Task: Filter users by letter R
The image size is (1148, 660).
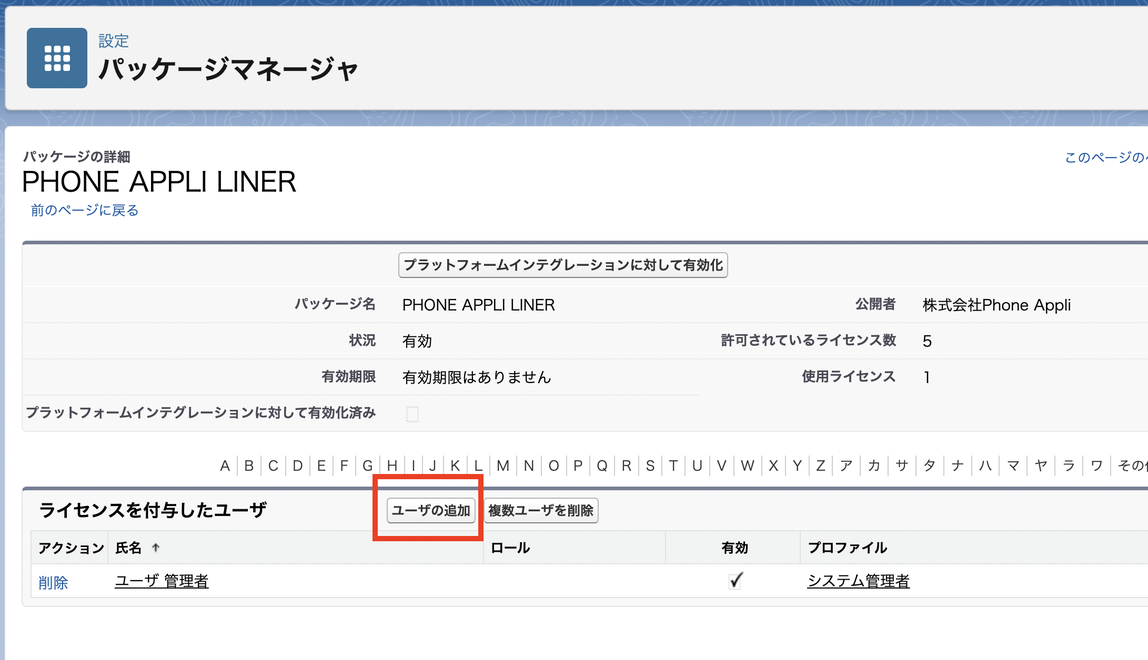Action: tap(627, 466)
